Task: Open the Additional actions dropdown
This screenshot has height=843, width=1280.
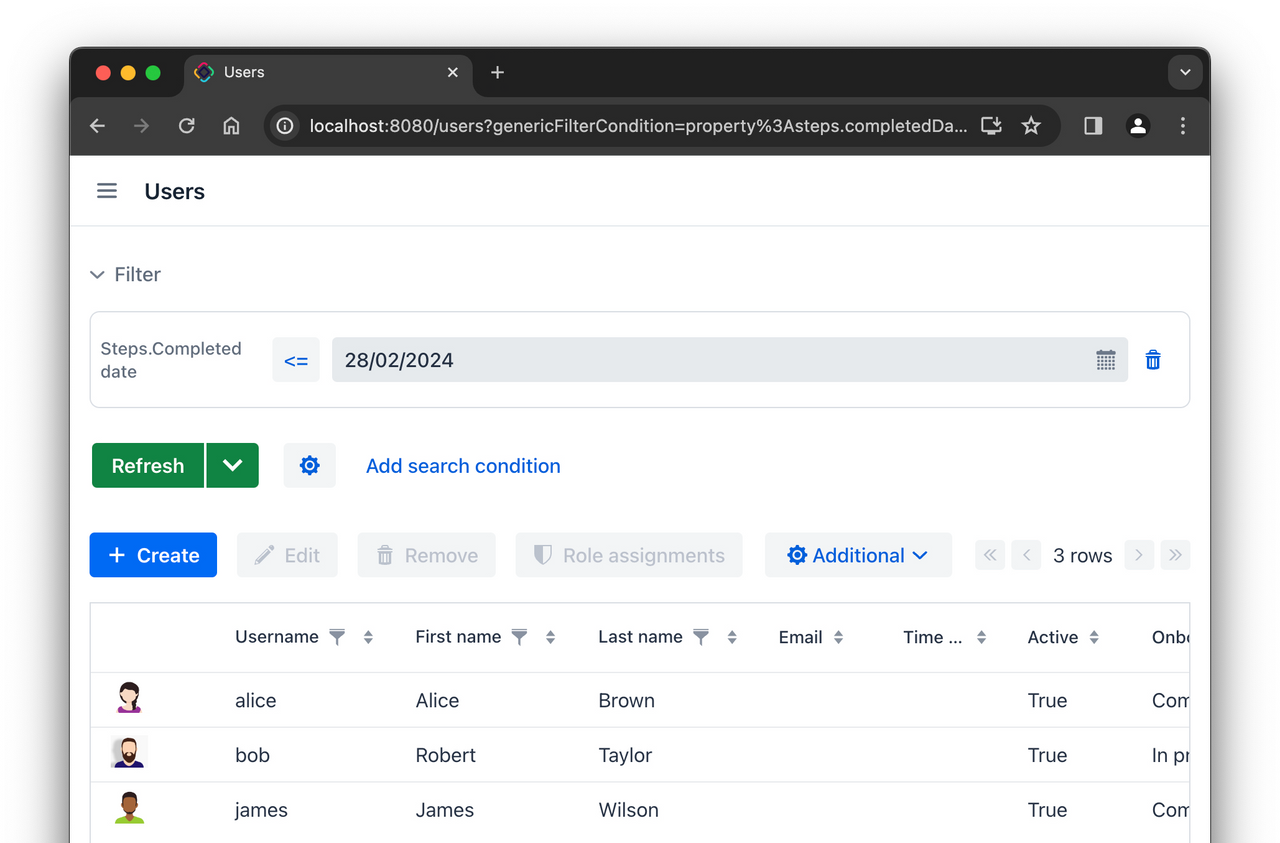Action: [x=858, y=555]
